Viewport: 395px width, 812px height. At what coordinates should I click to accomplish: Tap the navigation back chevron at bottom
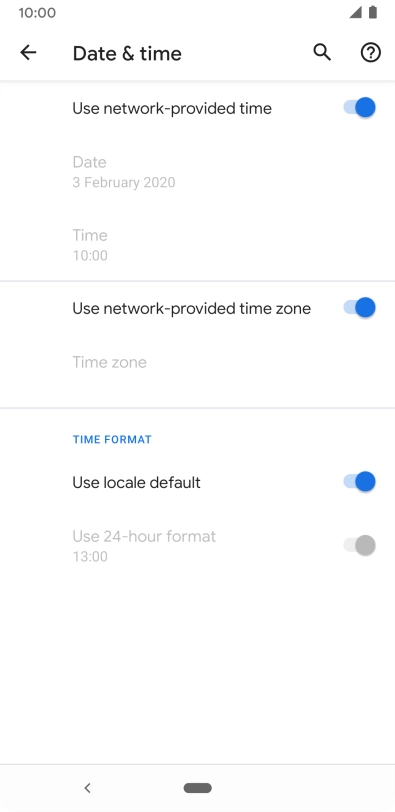point(87,788)
